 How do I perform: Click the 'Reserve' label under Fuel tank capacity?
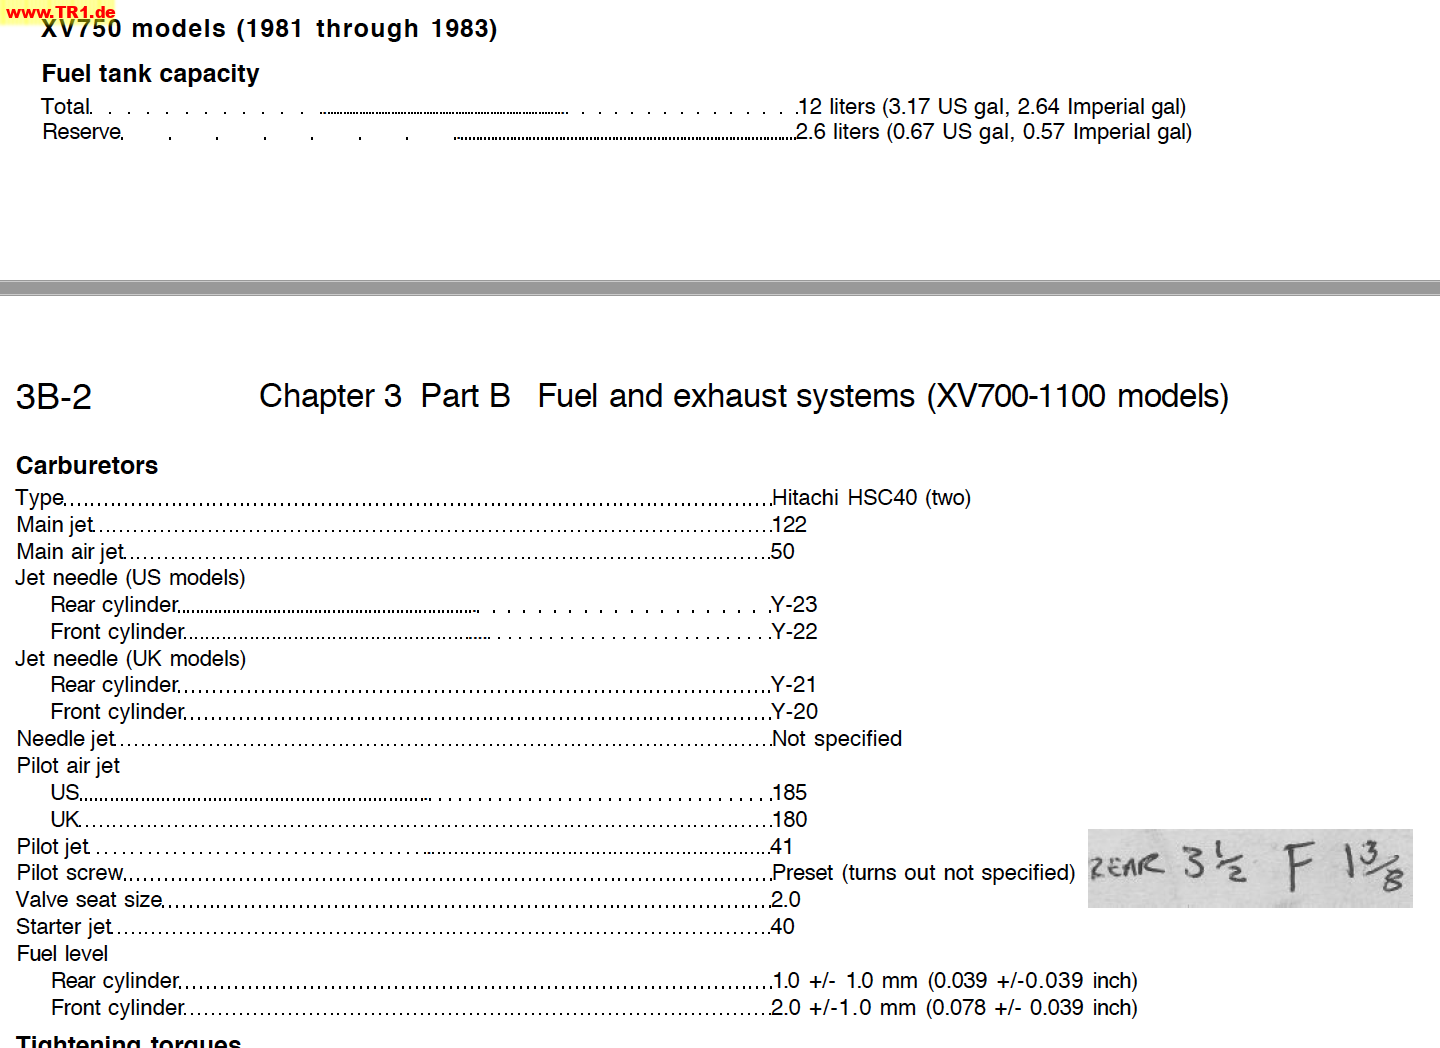82,132
